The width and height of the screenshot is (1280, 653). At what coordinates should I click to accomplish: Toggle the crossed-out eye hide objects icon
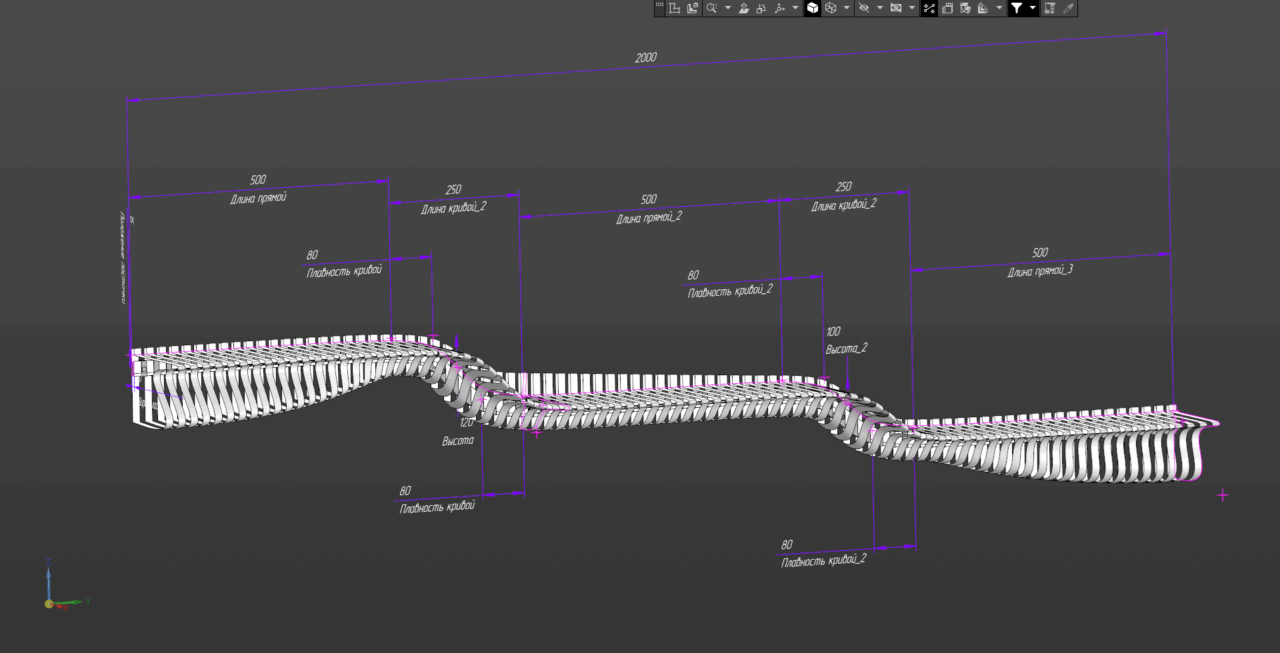(863, 8)
